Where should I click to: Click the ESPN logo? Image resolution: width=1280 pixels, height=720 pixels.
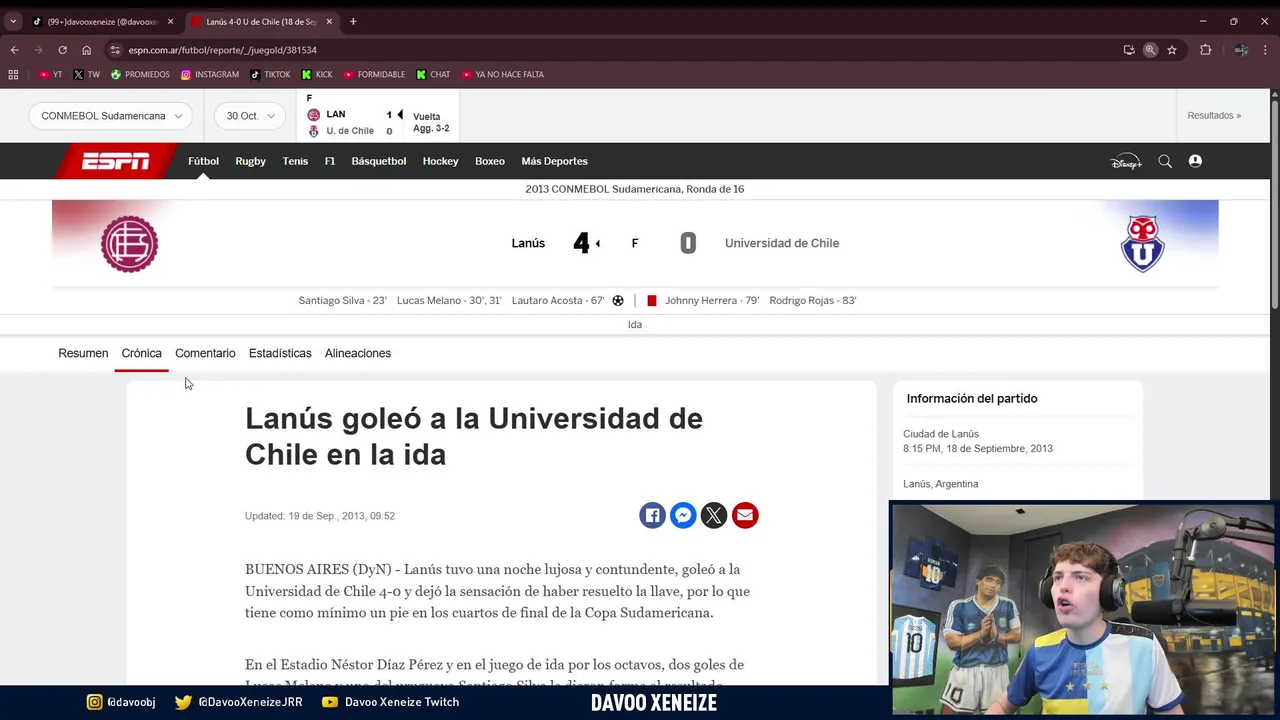(116, 161)
